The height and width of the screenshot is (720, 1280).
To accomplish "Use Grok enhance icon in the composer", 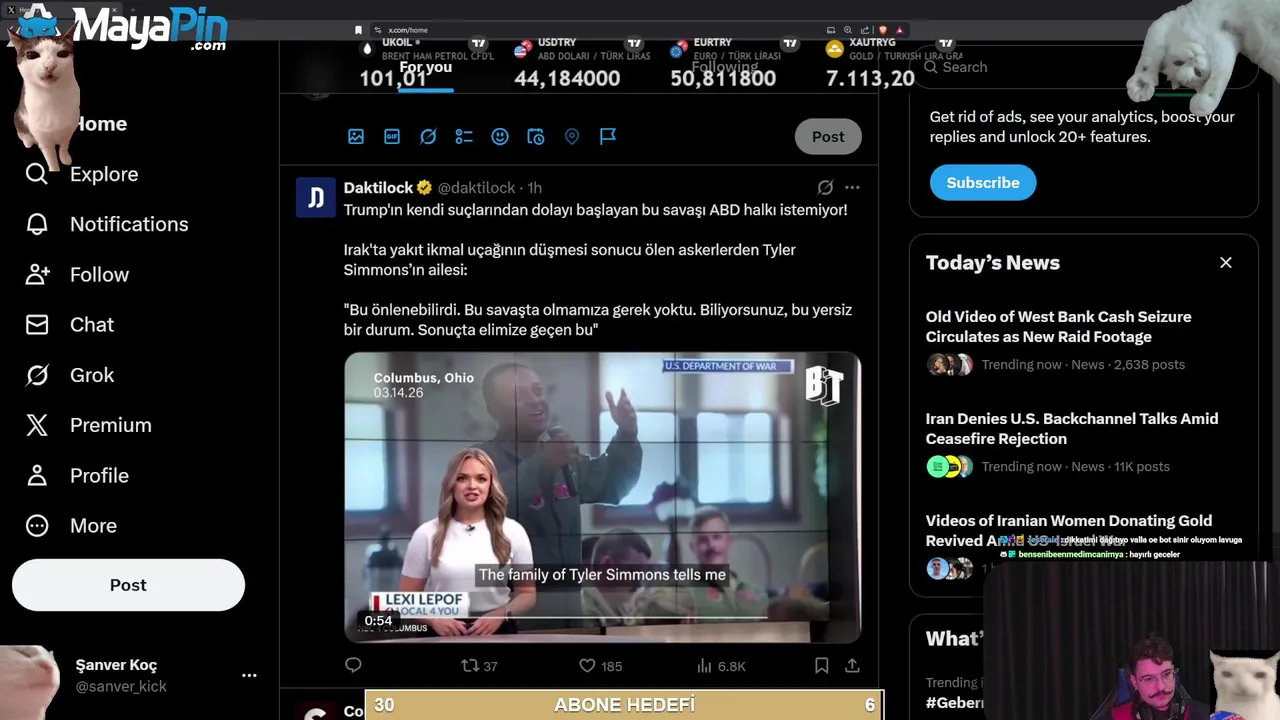I will tap(428, 136).
